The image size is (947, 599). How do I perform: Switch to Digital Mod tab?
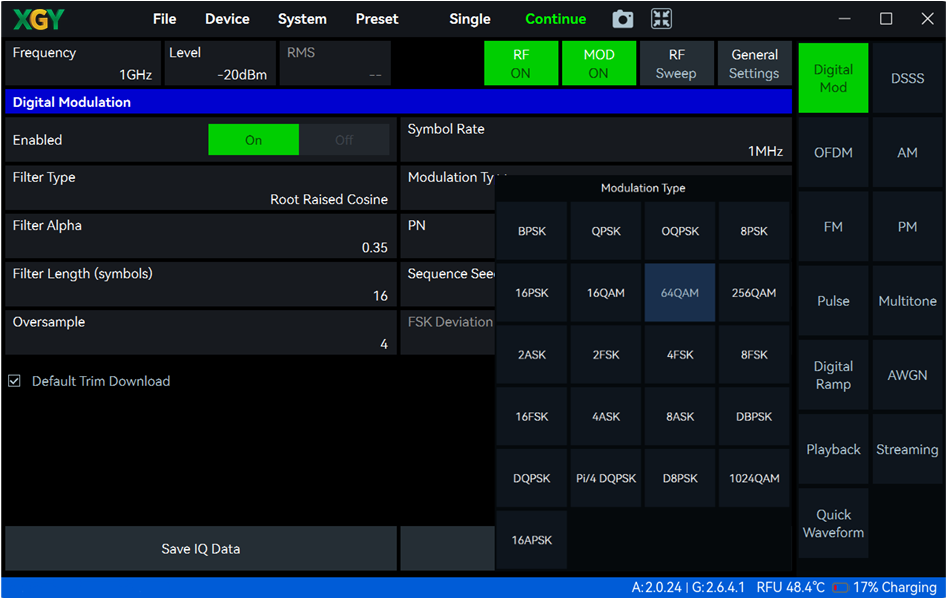pyautogui.click(x=833, y=78)
